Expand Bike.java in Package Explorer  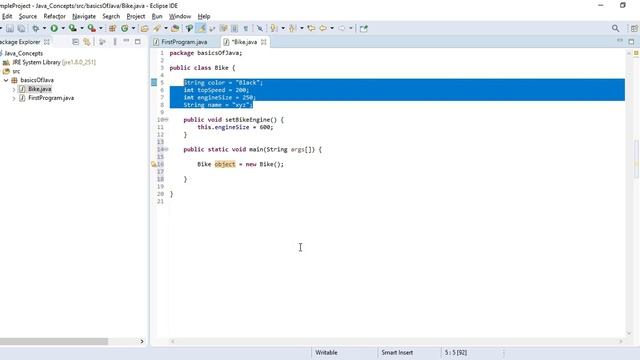(x=14, y=89)
